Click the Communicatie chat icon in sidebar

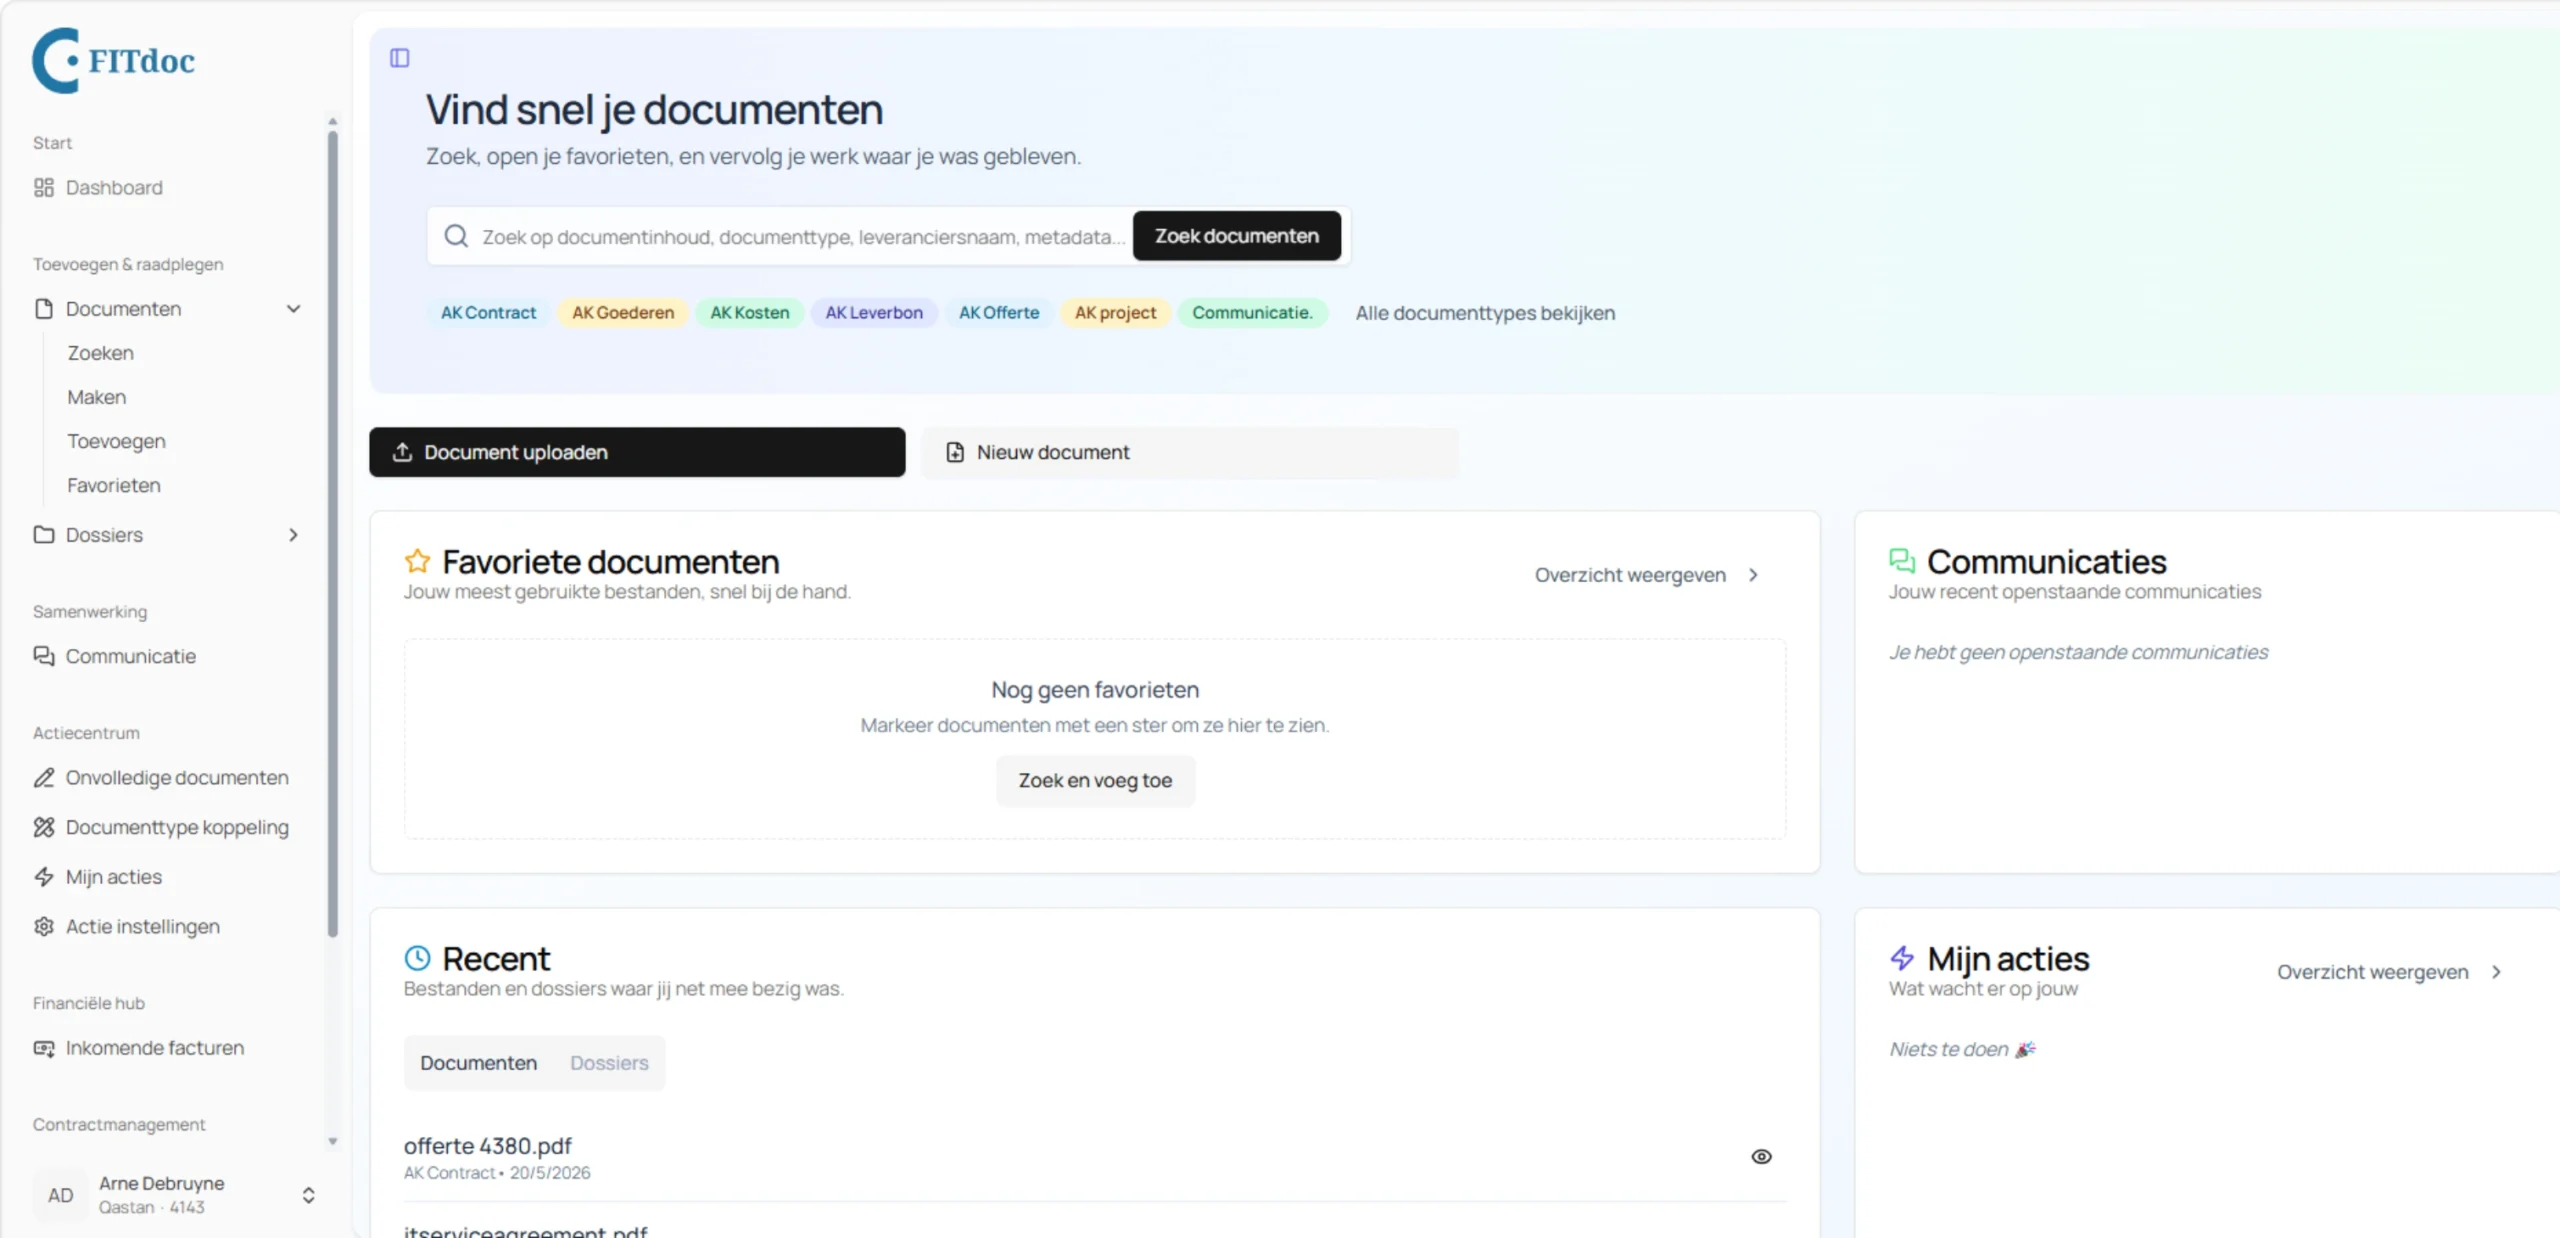(x=43, y=656)
